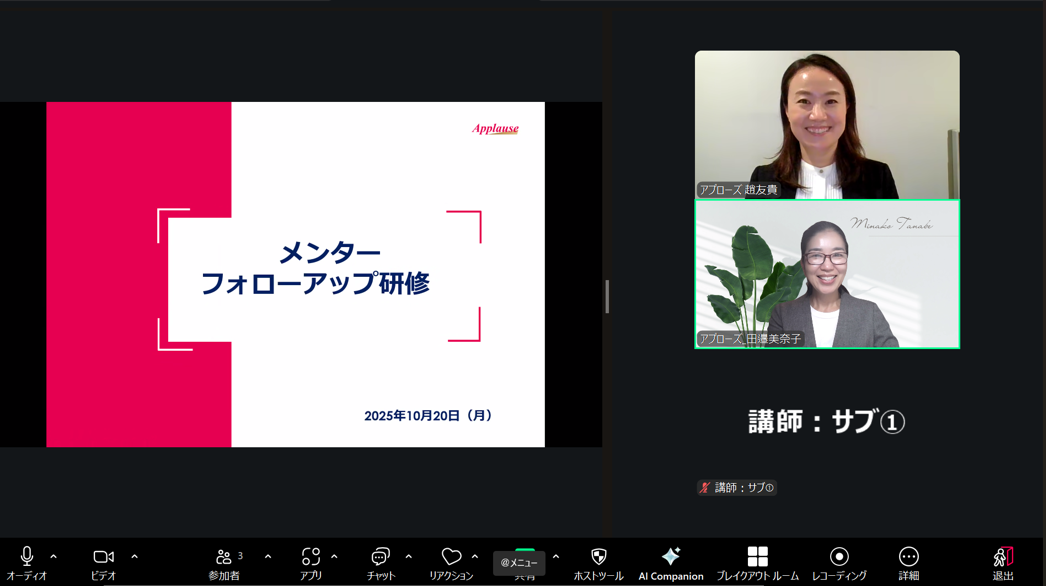
Task: Expand the arrow next to 参加者
Action: pos(268,557)
